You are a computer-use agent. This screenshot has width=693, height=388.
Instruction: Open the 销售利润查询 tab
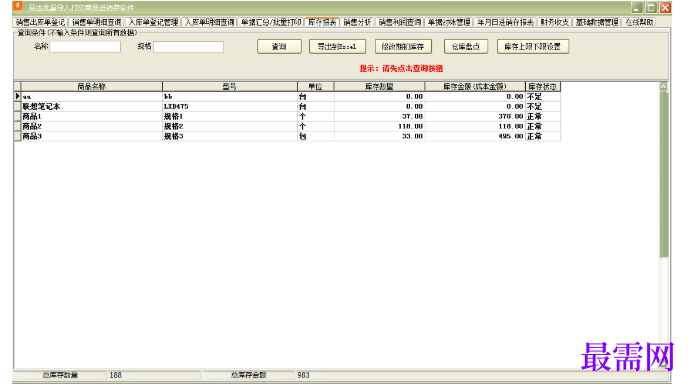pos(400,22)
